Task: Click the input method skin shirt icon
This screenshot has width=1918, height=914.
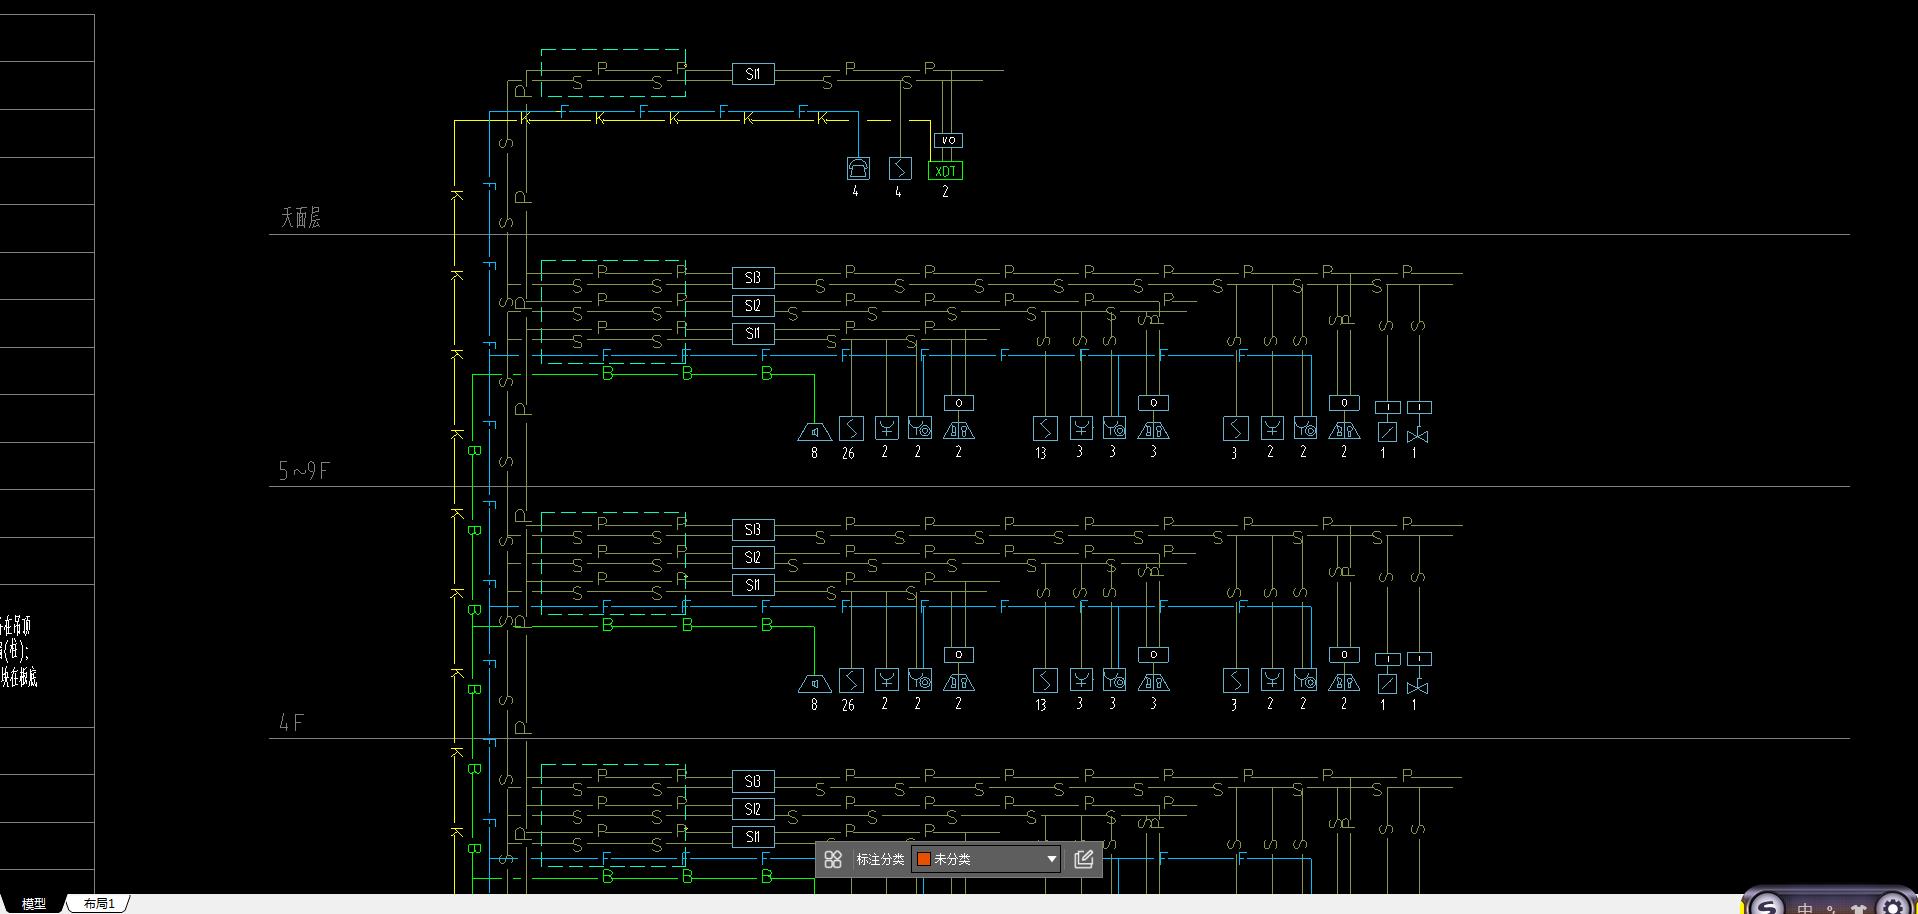Action: point(1859,909)
